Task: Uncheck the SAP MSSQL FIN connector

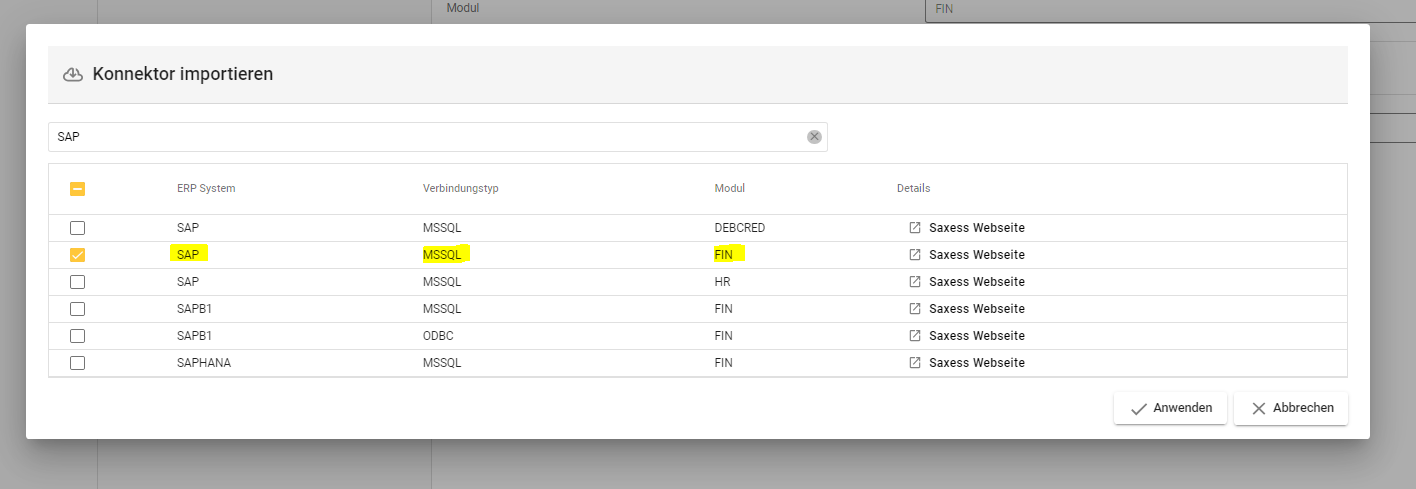Action: [77, 255]
